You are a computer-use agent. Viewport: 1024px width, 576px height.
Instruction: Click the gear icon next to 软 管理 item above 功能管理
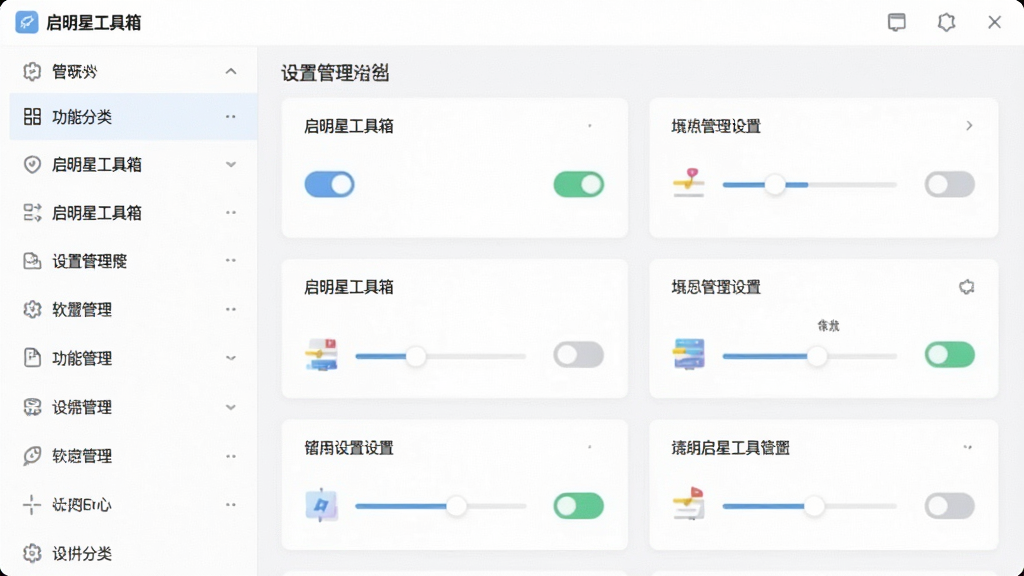(32, 309)
